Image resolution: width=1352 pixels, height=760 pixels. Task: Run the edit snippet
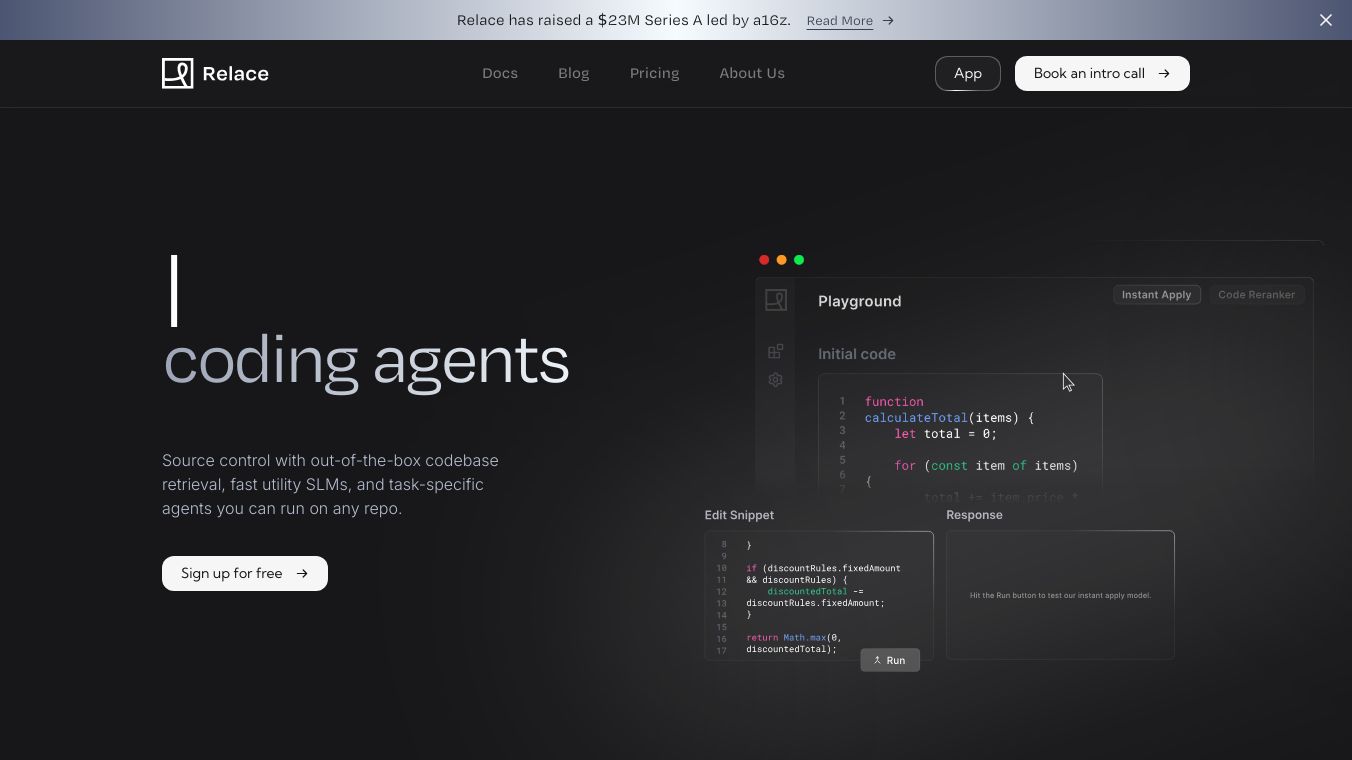point(890,660)
